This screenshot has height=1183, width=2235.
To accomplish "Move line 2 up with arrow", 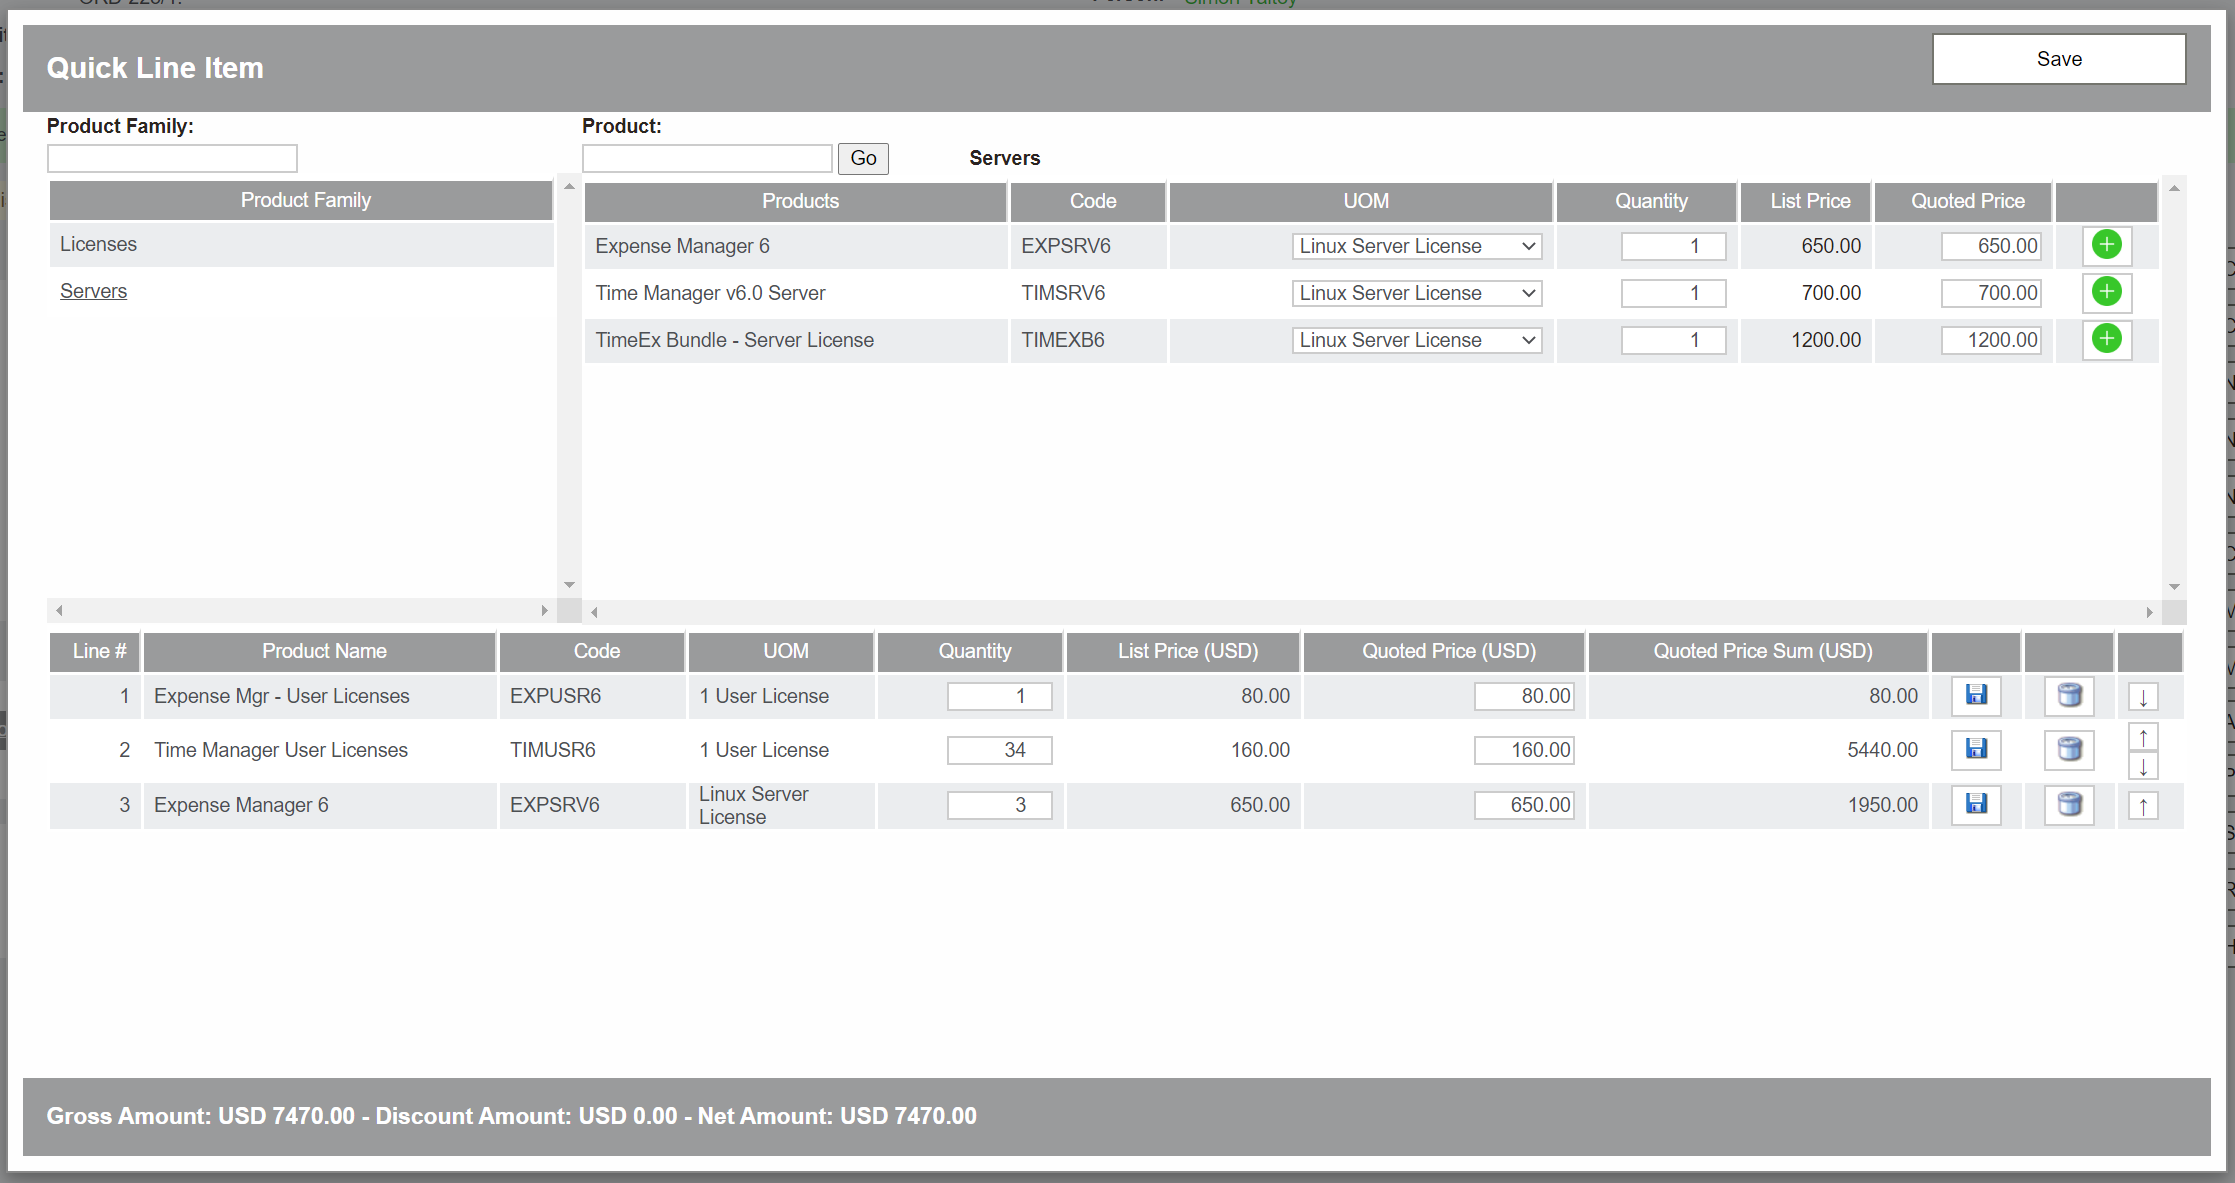I will click(x=2143, y=737).
